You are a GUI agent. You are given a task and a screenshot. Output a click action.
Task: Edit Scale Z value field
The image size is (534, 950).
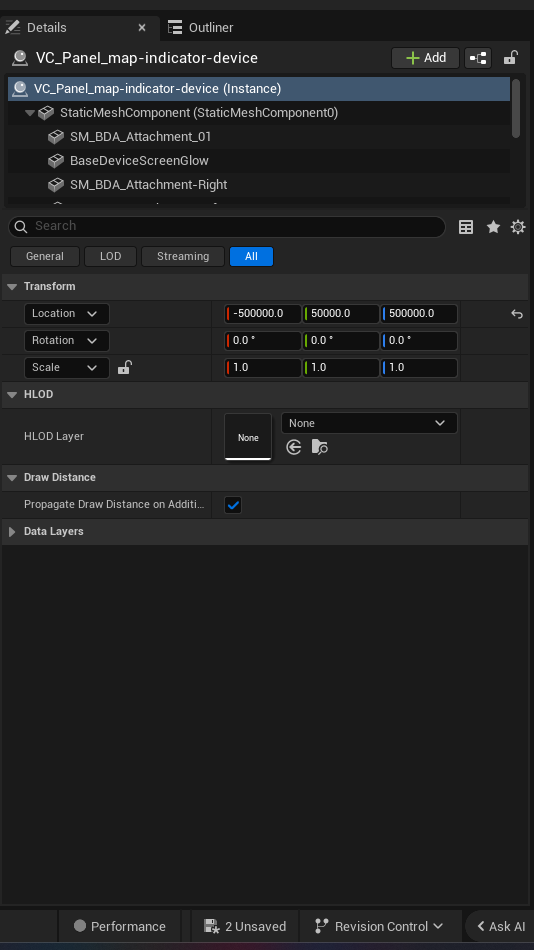pos(419,367)
